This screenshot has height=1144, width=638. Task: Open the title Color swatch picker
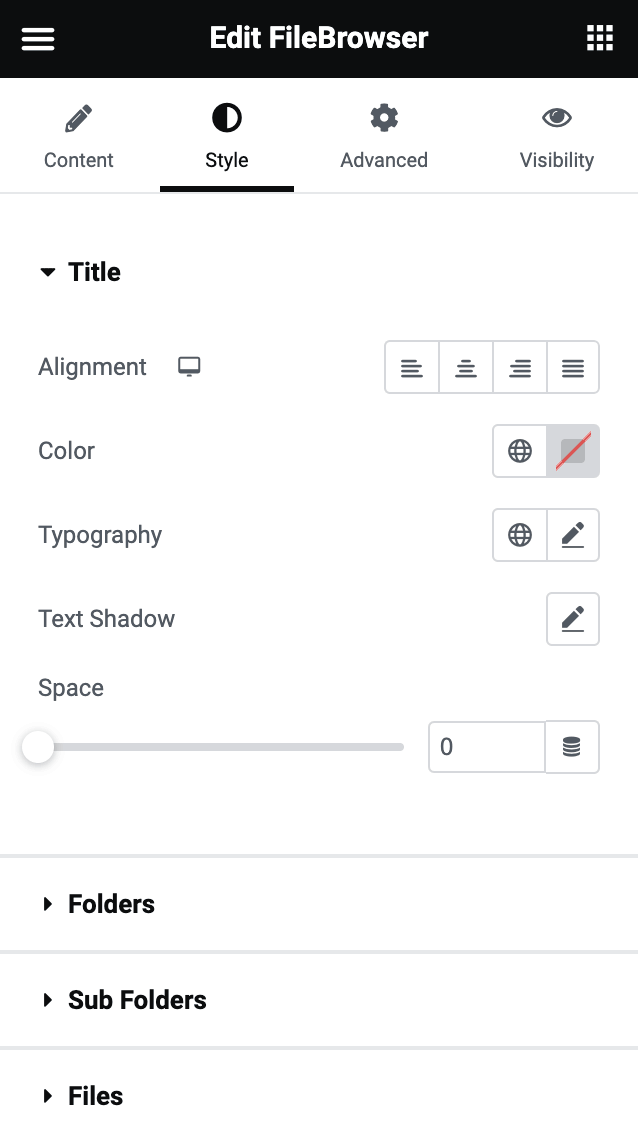(573, 451)
